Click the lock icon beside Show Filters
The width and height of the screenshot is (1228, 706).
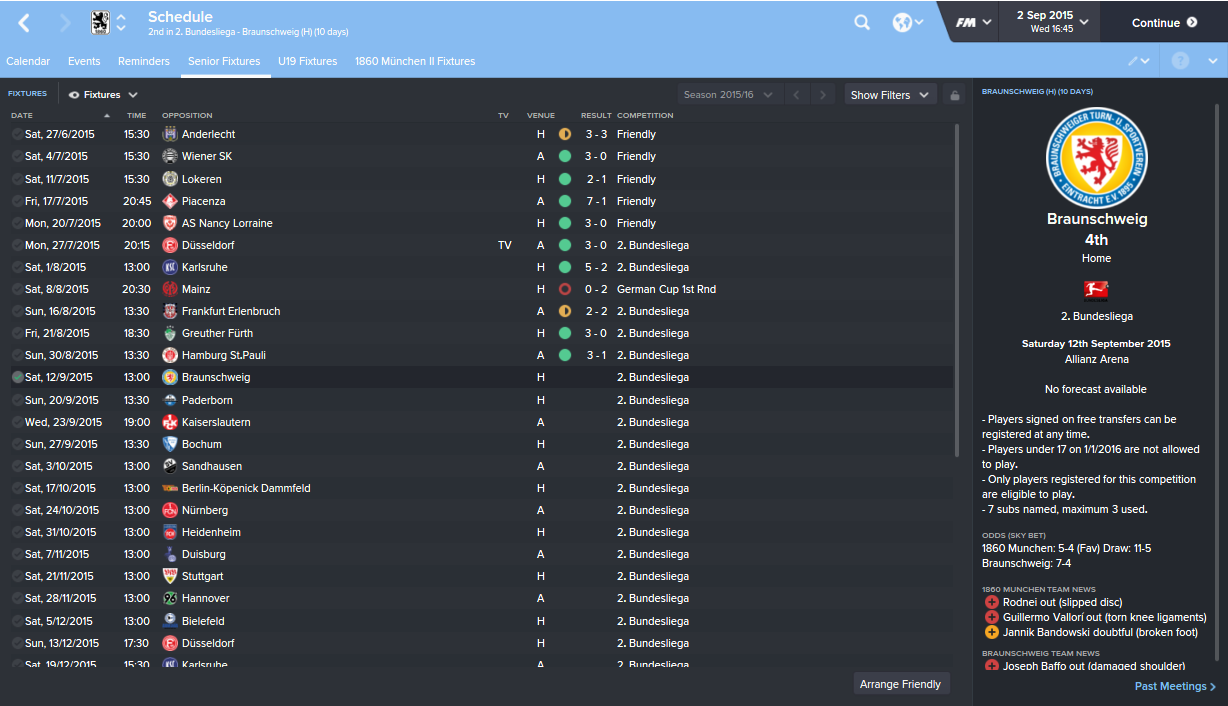[954, 95]
